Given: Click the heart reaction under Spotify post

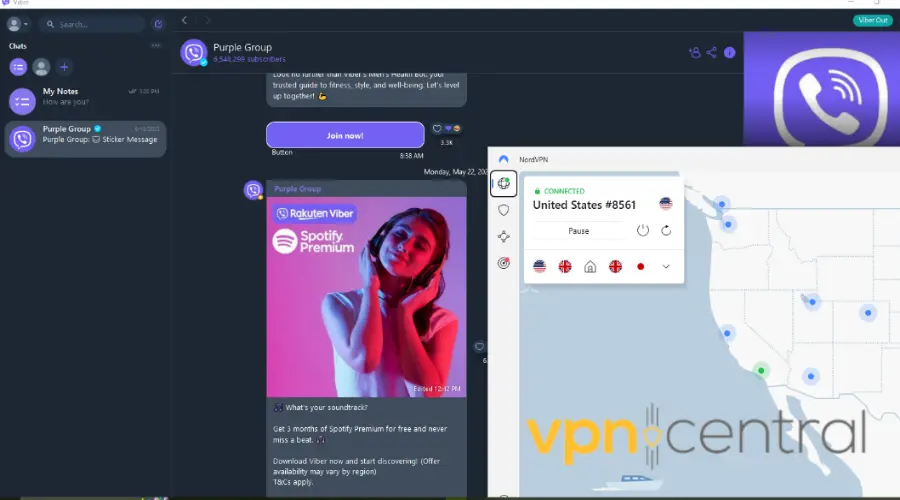Looking at the screenshot, I should coord(479,347).
